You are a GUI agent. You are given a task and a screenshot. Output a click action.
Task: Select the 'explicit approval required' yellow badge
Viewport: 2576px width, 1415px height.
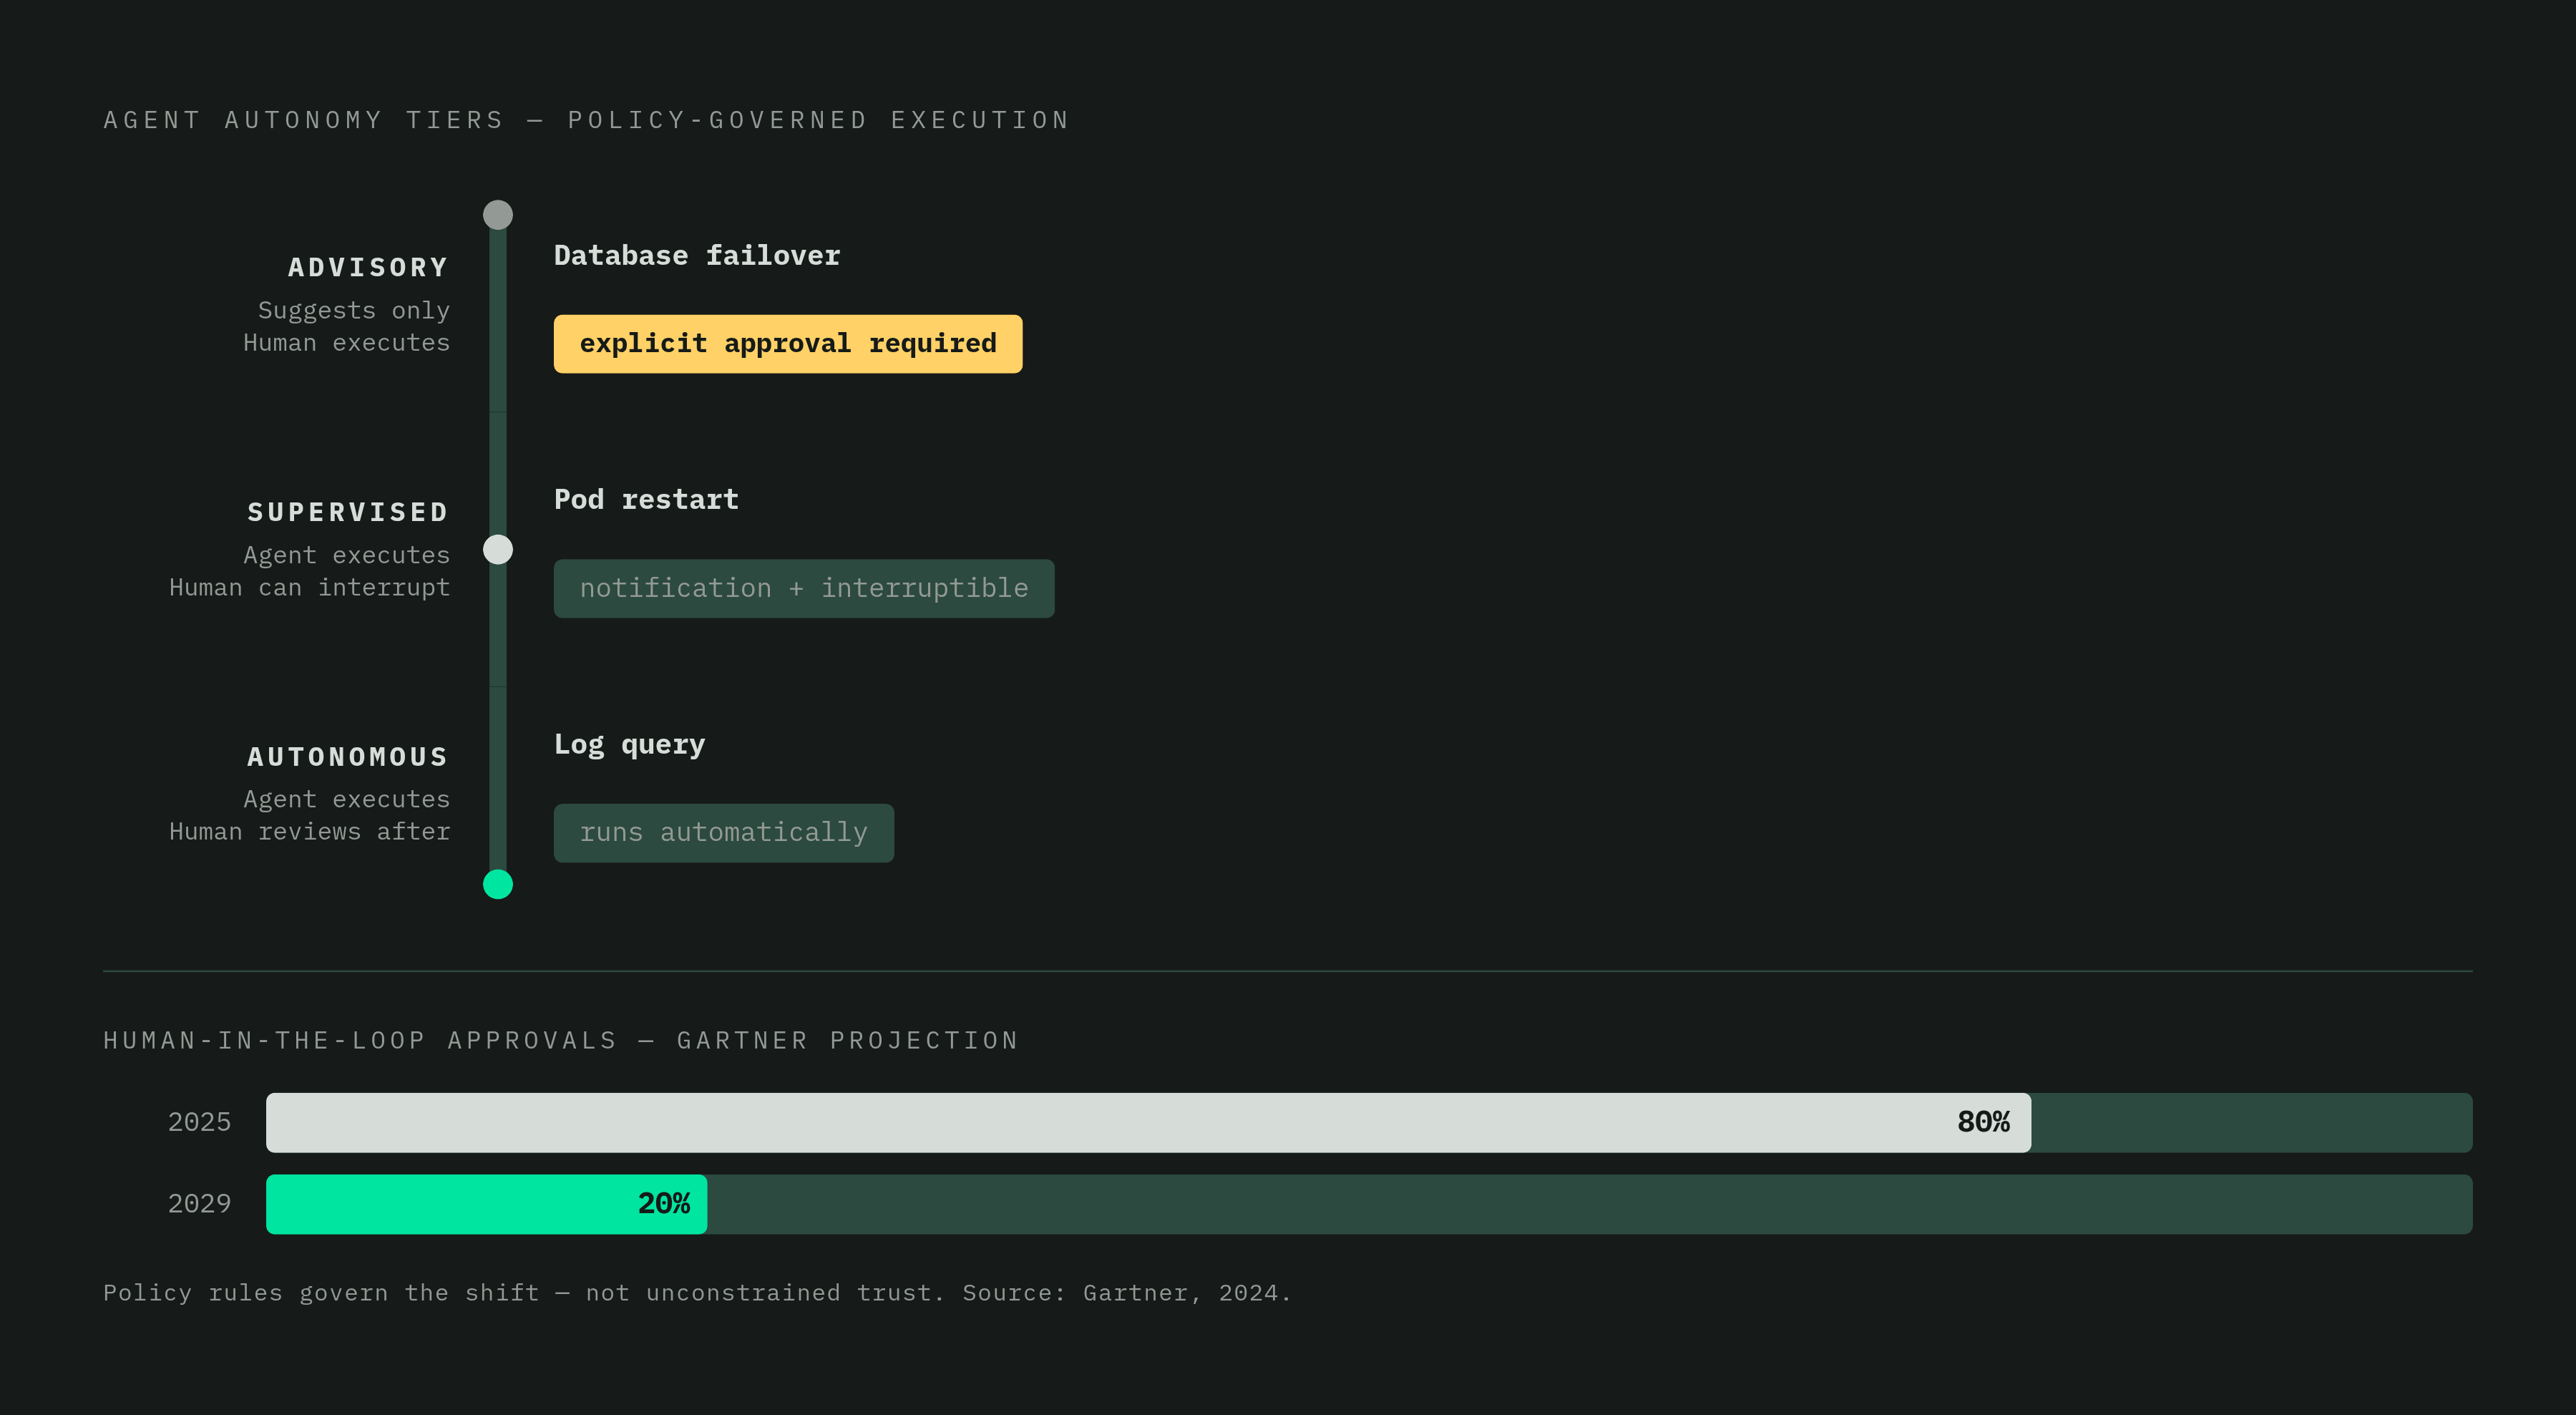pyautogui.click(x=788, y=344)
